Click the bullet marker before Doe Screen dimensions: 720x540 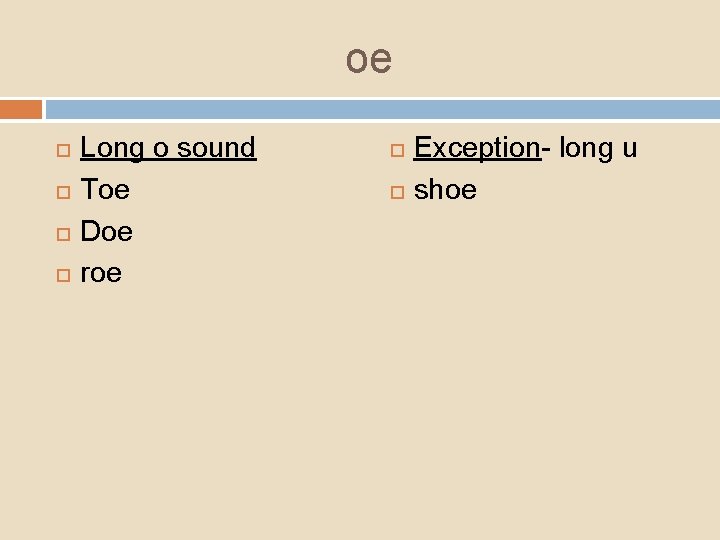[x=62, y=233]
